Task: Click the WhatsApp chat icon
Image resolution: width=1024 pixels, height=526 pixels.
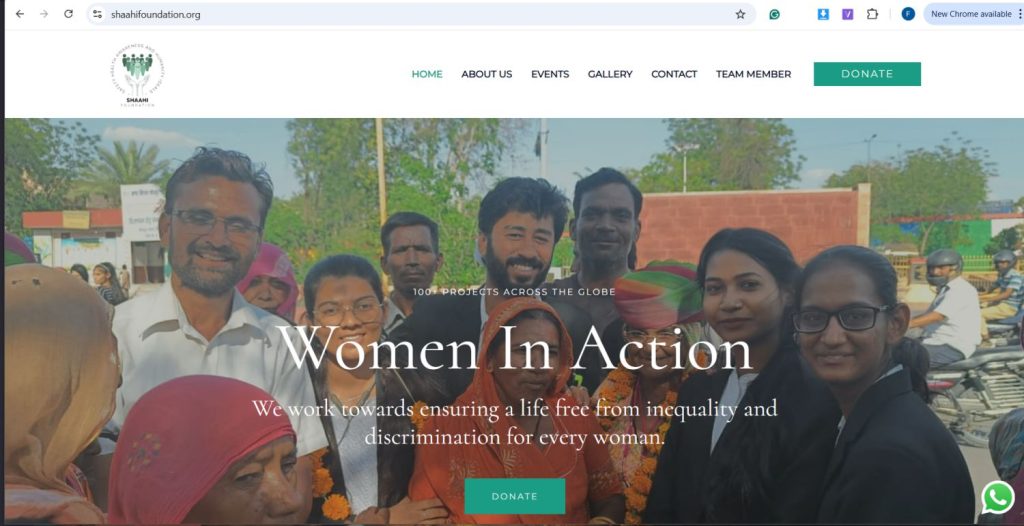Action: (x=997, y=497)
